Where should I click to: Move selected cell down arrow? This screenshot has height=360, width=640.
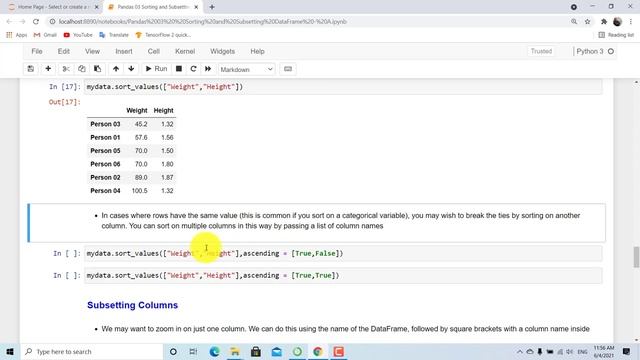point(131,69)
